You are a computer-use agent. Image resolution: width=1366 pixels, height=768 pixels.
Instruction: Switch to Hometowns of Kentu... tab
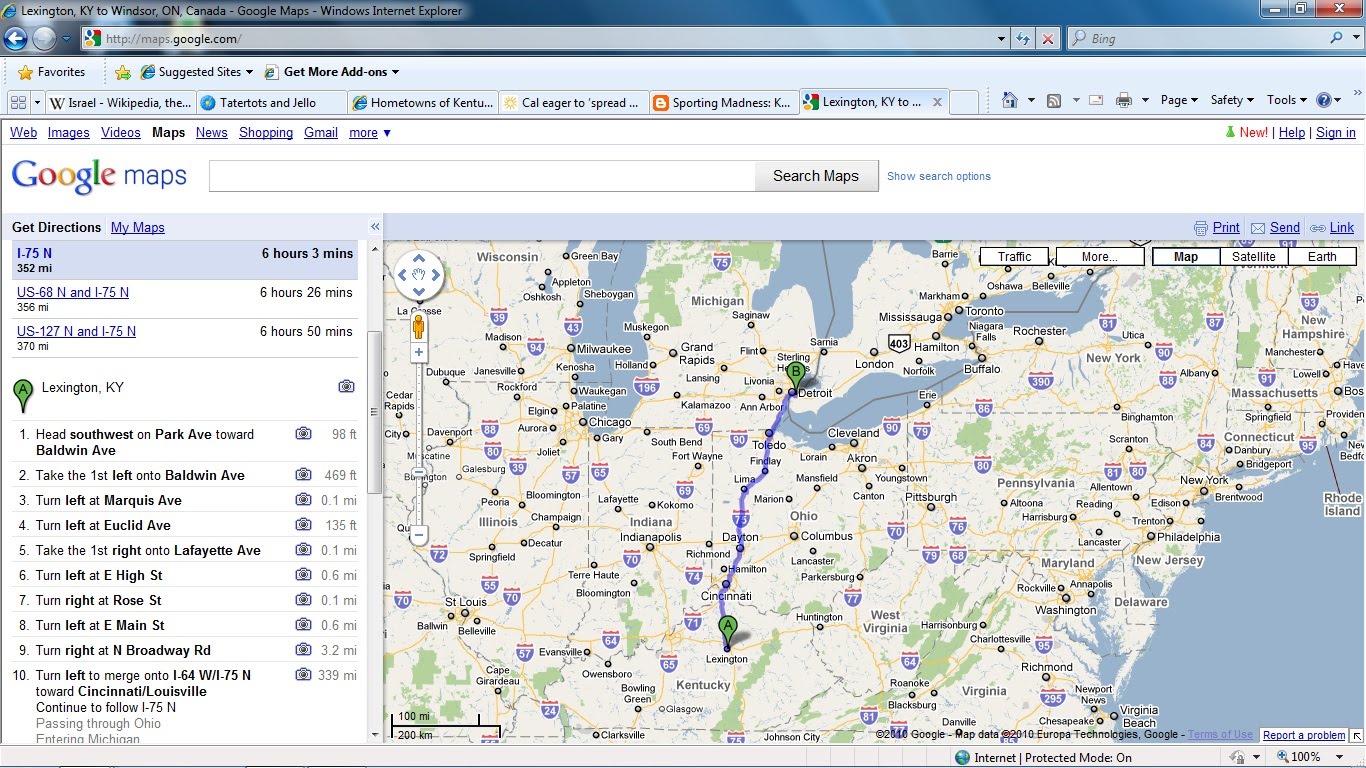pos(422,102)
